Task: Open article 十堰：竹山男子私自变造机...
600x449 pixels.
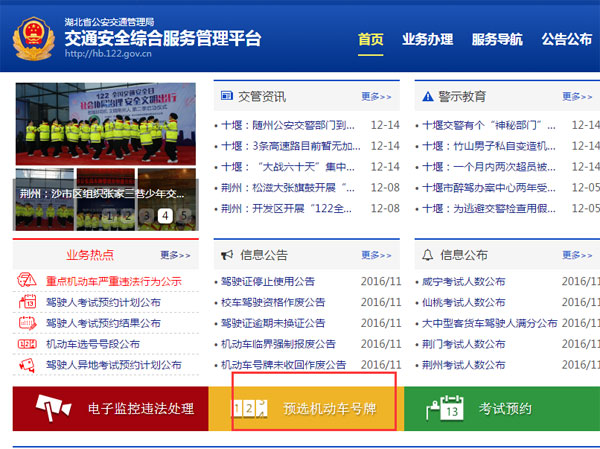Action: (x=489, y=146)
